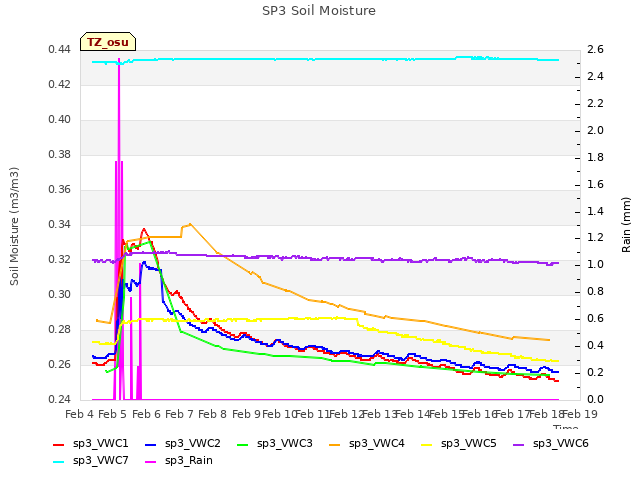This screenshot has width=640, height=480.
Task: Click the yellow sp3_VWC5 legend swatch
Action: click(427, 444)
